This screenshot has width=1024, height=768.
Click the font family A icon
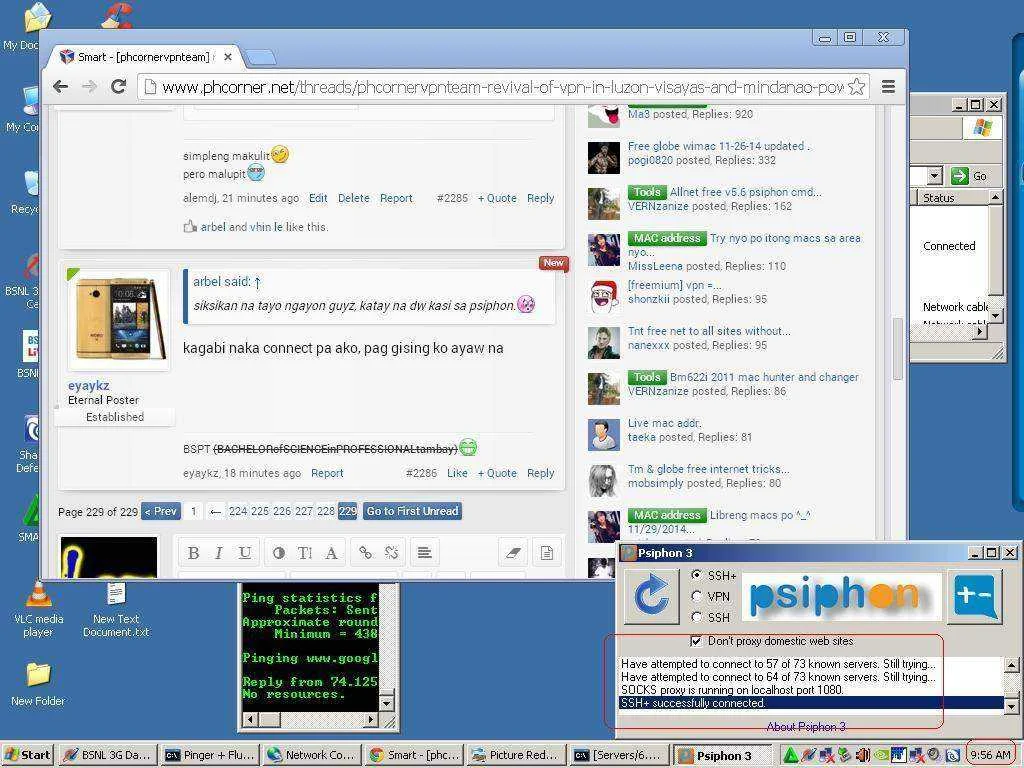[332, 553]
